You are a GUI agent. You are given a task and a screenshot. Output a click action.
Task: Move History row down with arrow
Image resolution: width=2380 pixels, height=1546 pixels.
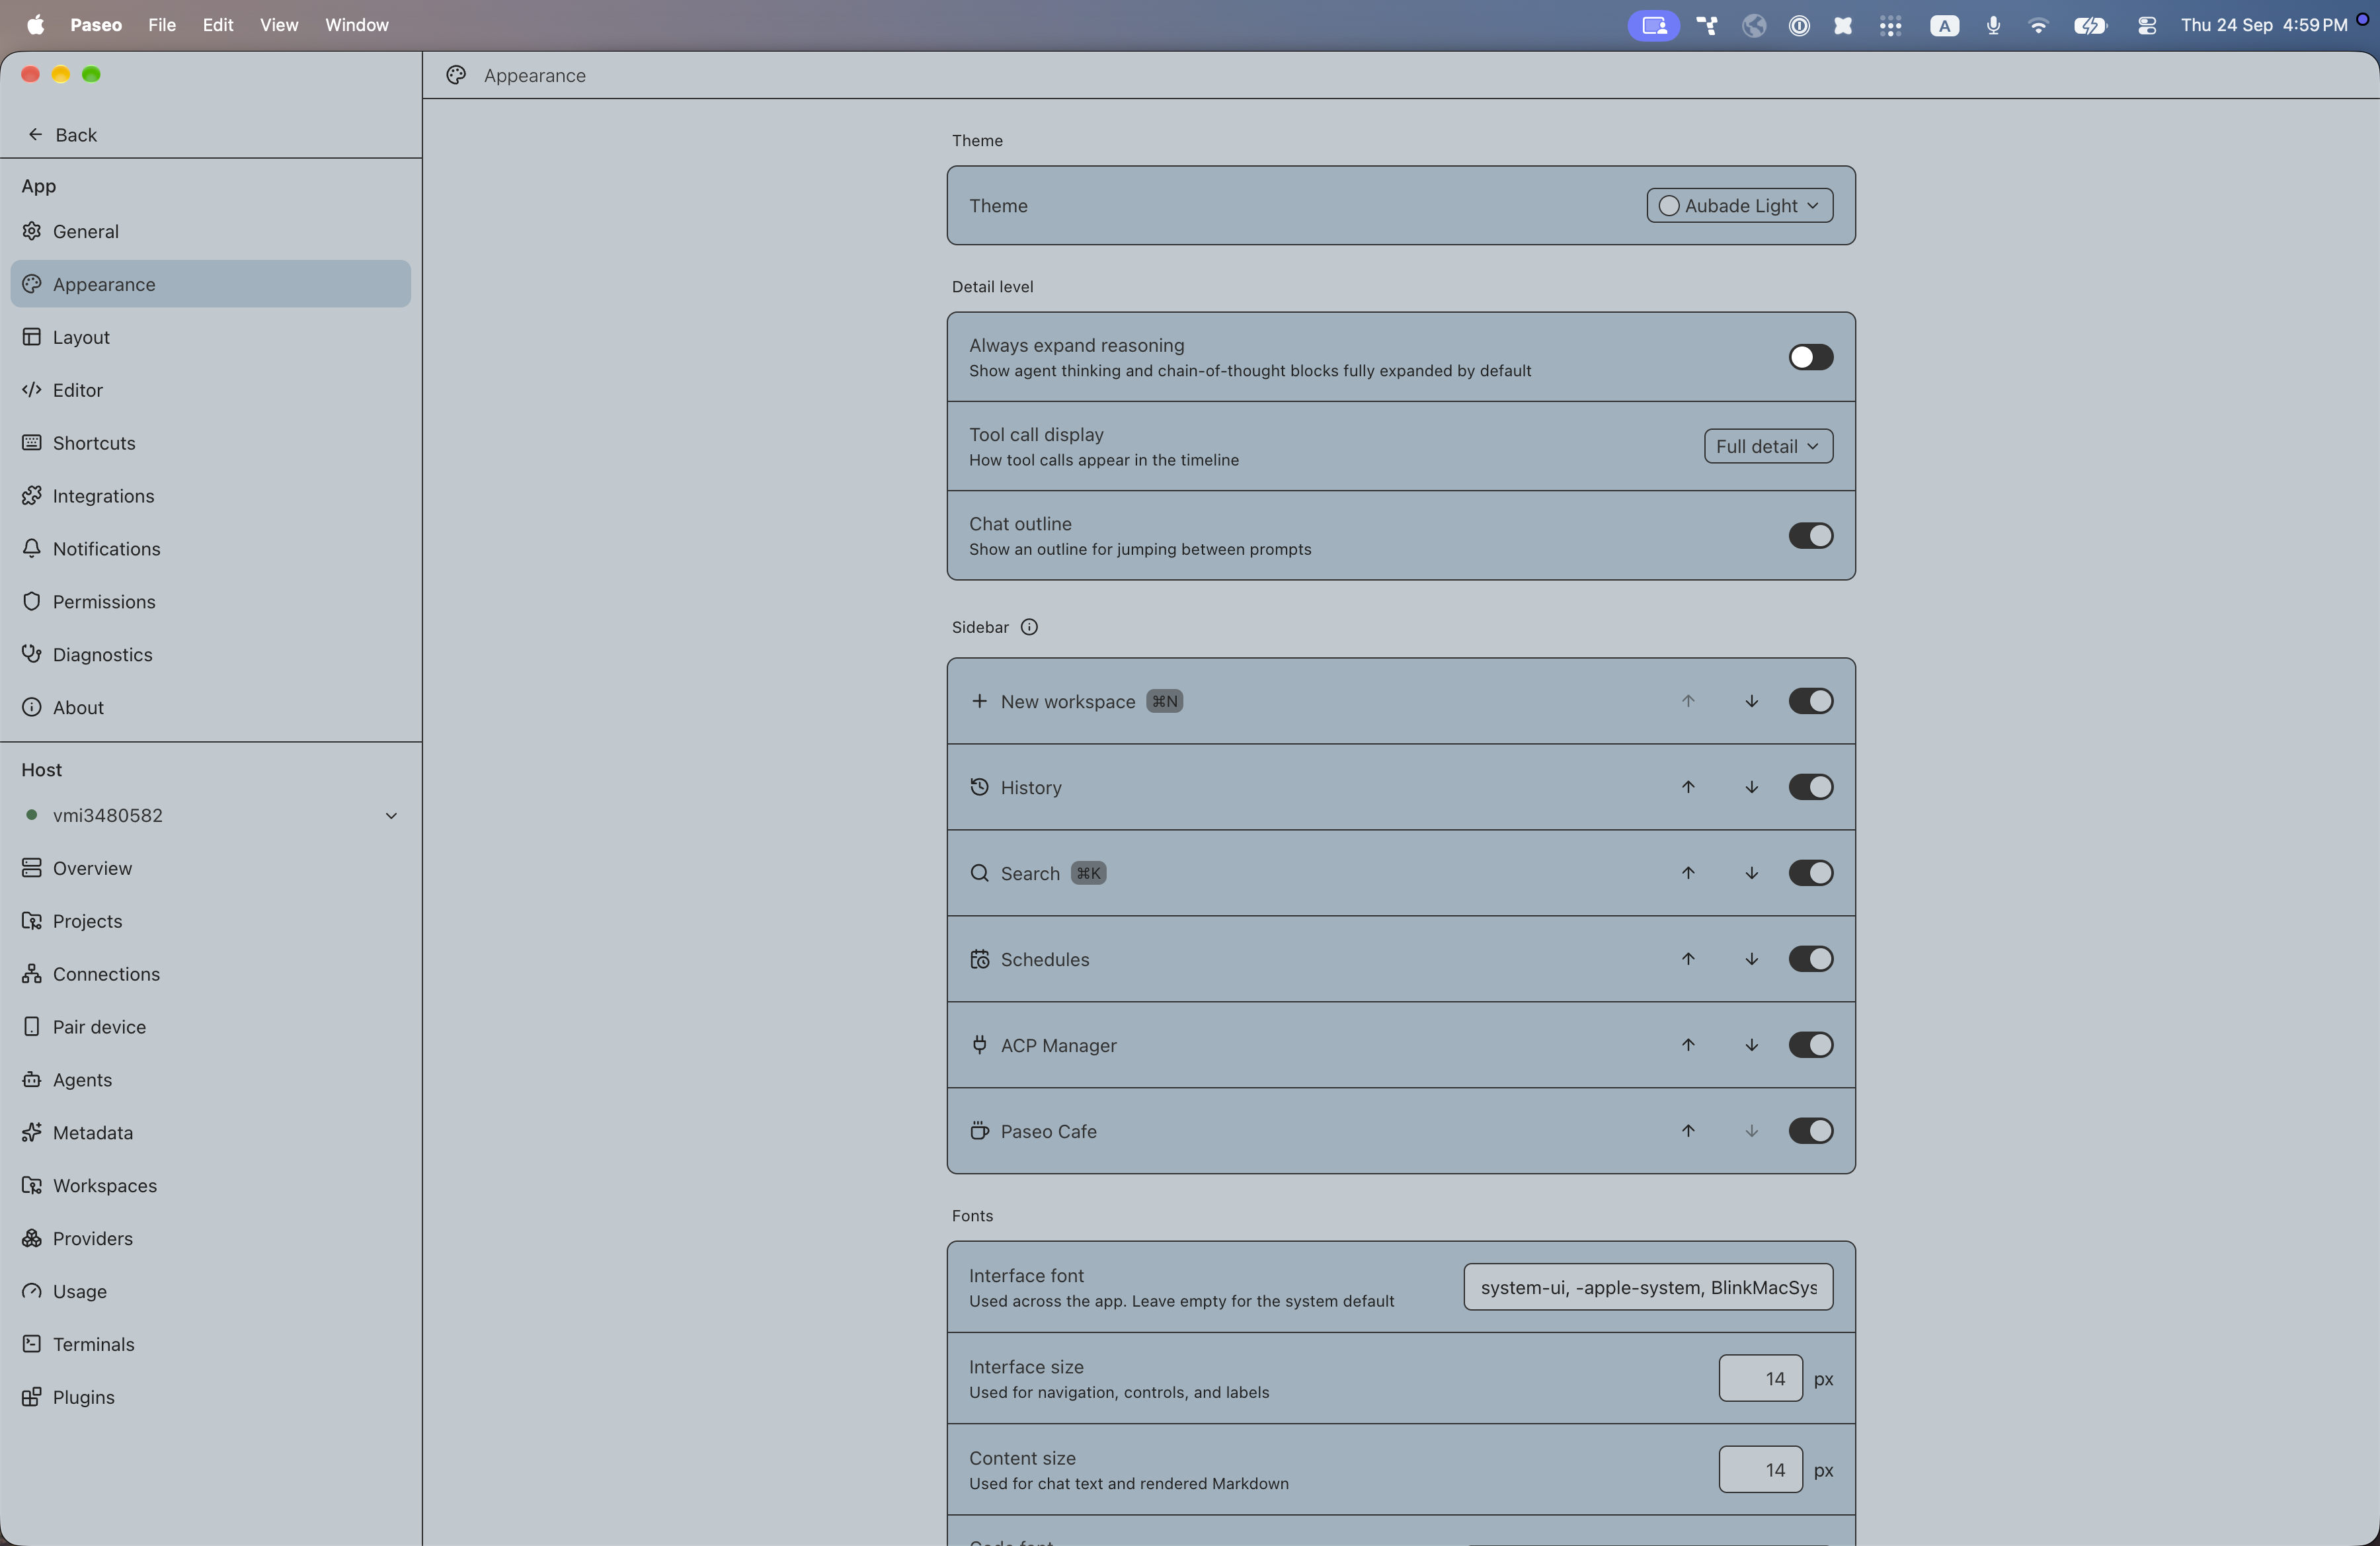point(1751,787)
